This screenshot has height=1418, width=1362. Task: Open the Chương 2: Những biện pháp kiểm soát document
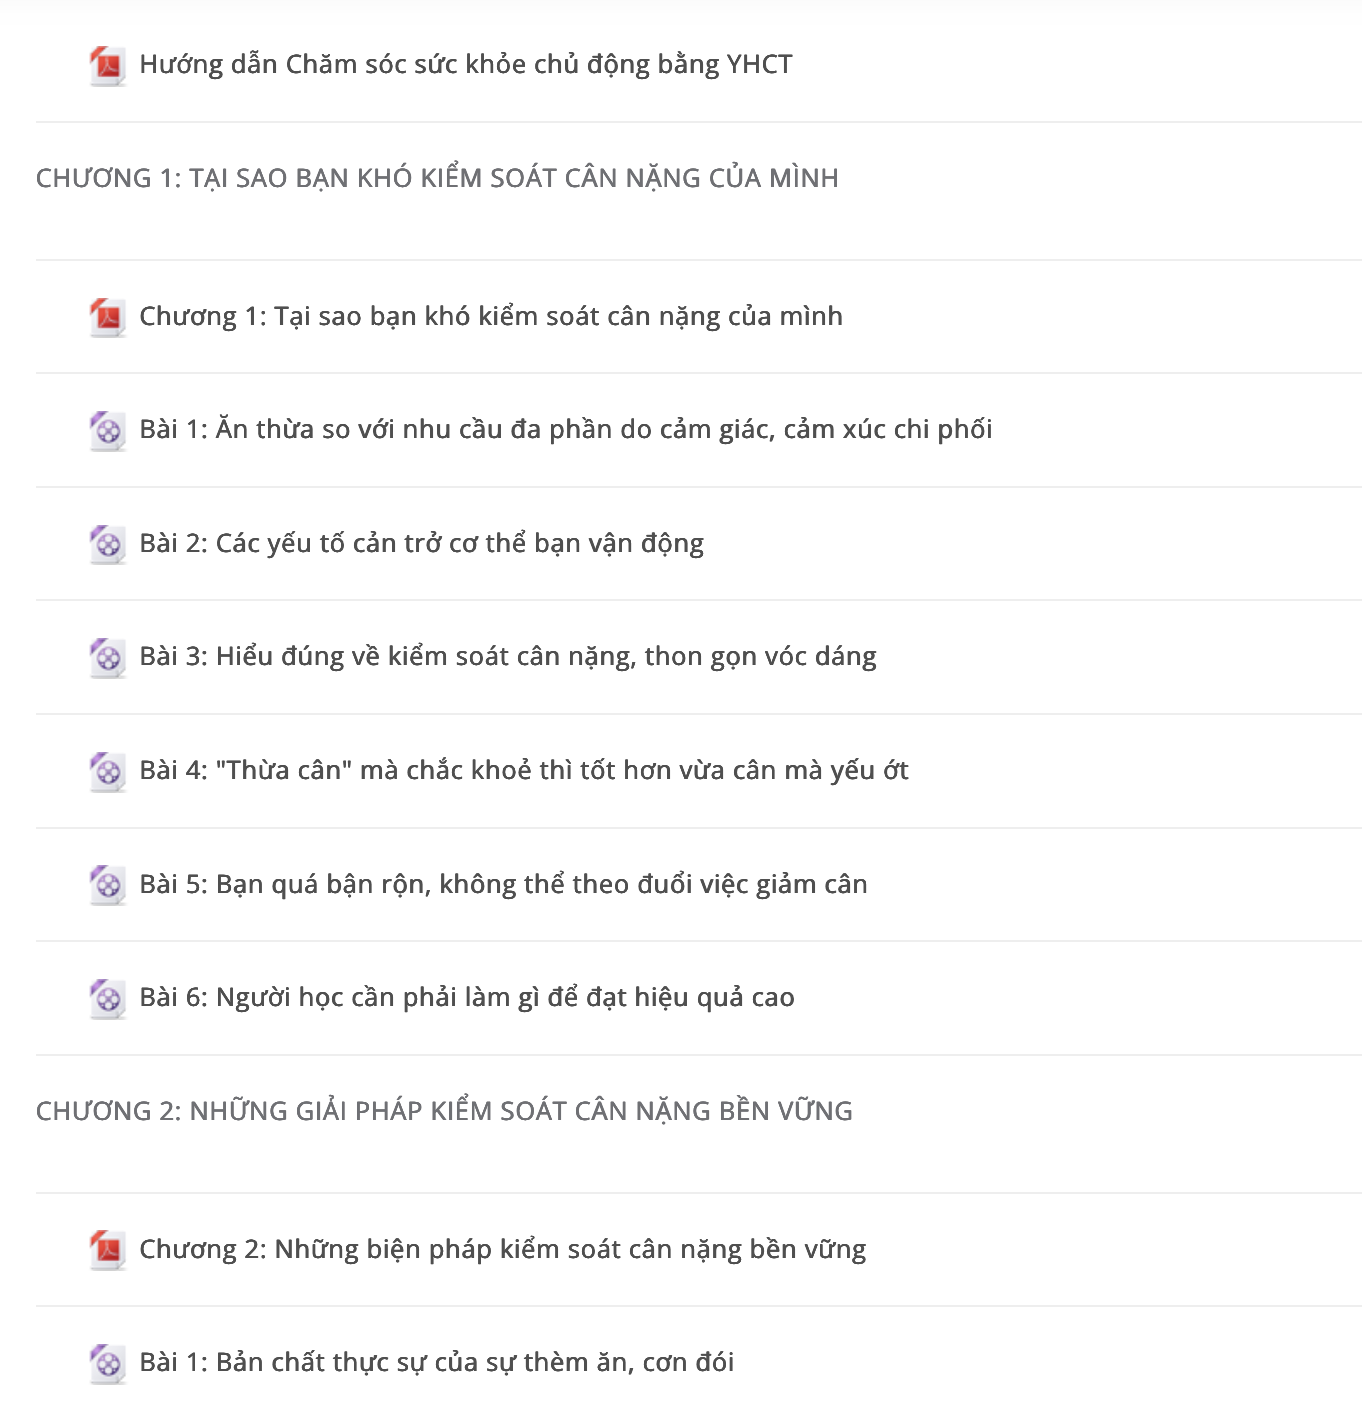tap(503, 1250)
